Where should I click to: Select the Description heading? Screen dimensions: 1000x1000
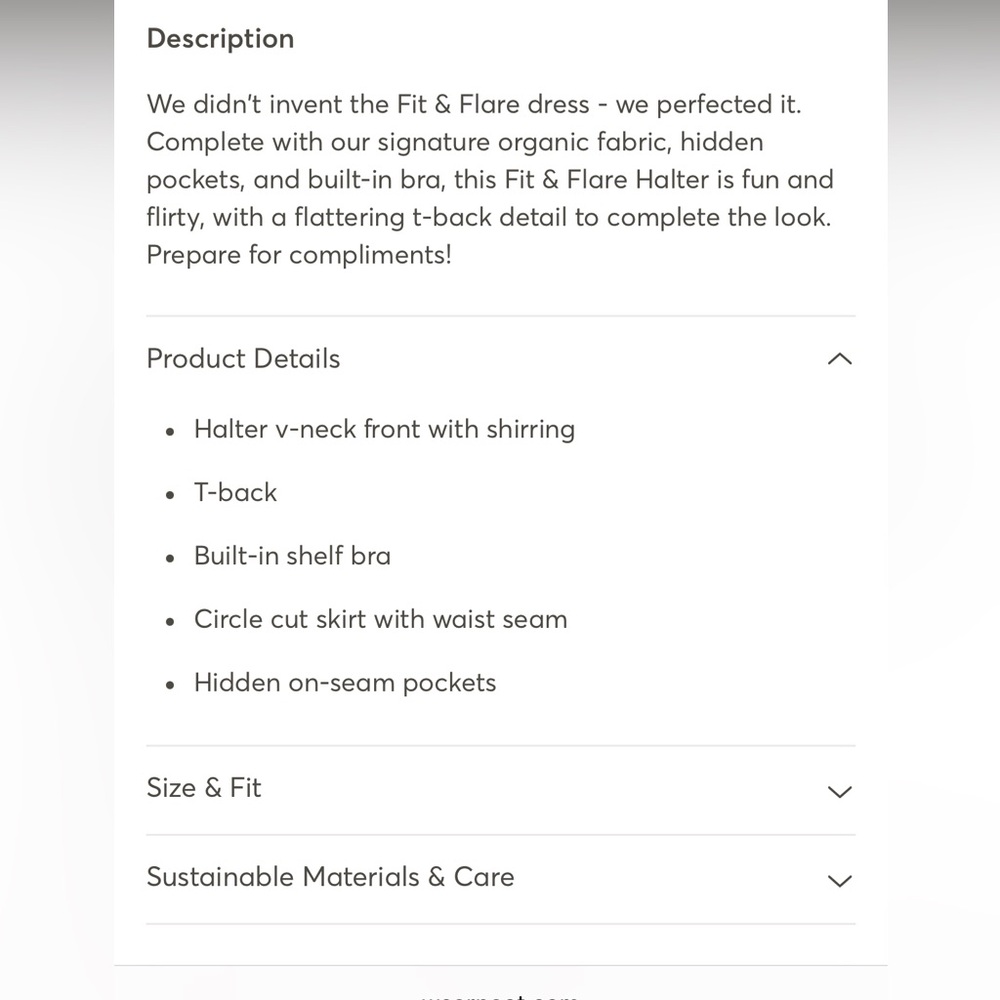tap(220, 39)
